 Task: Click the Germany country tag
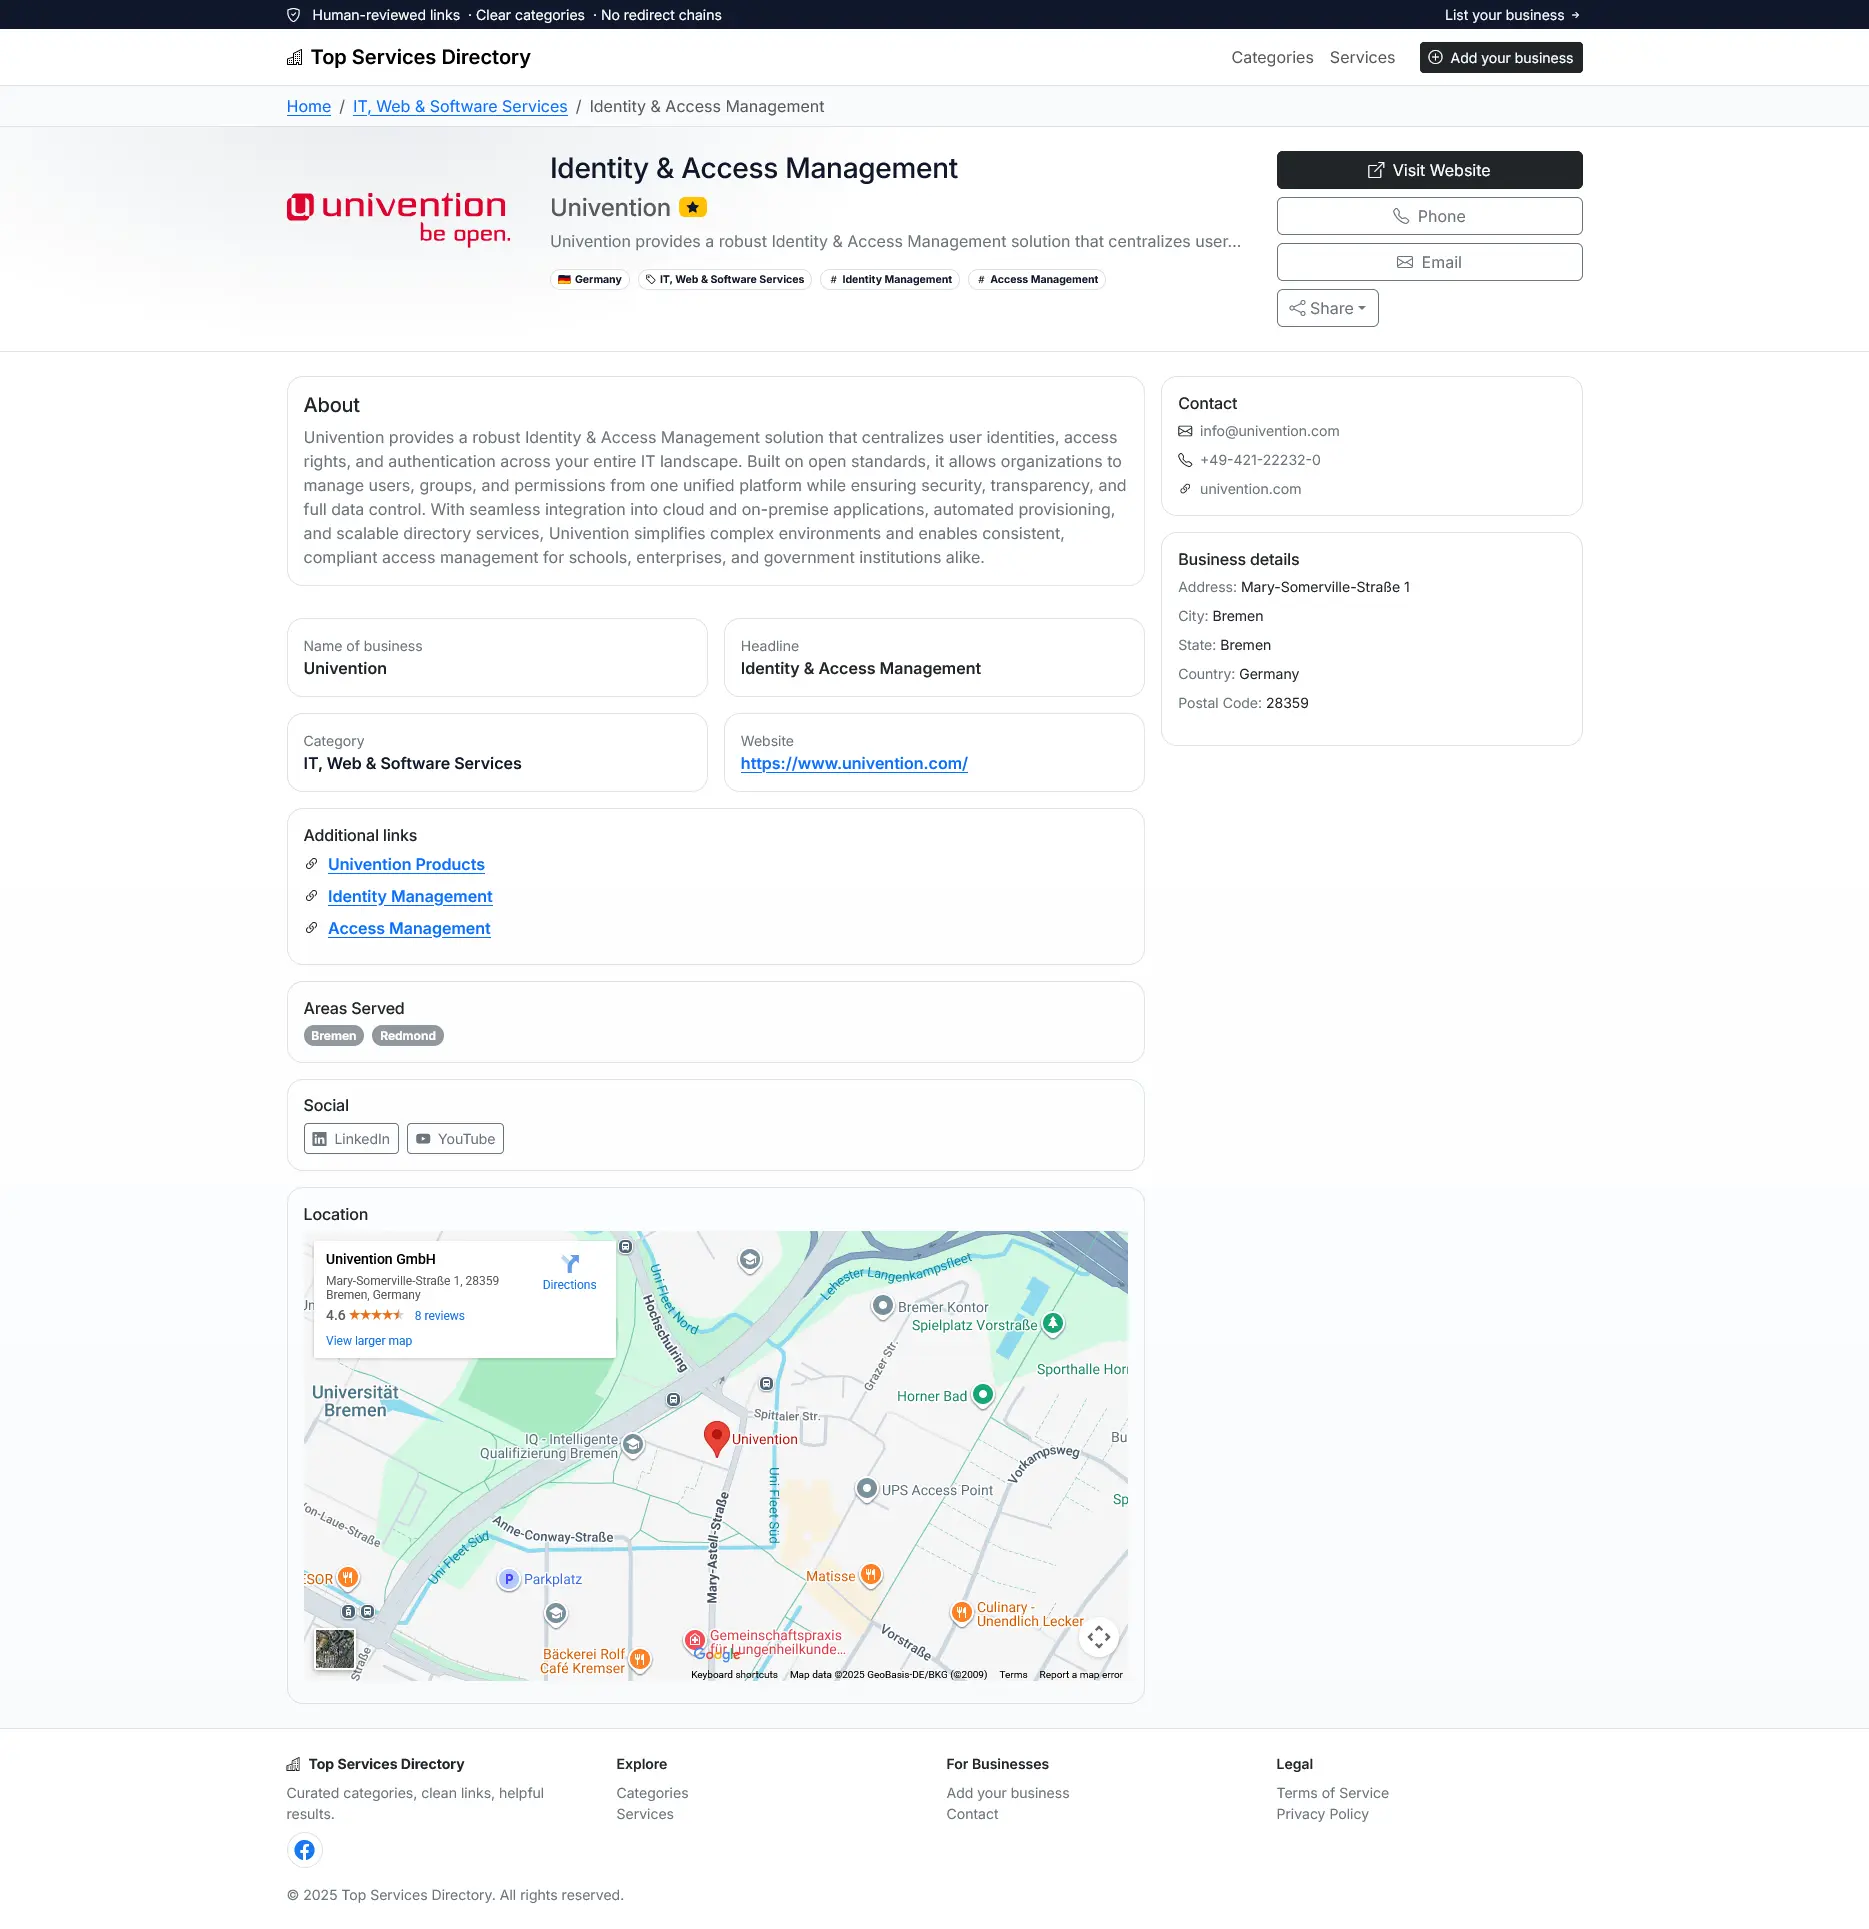tap(590, 280)
